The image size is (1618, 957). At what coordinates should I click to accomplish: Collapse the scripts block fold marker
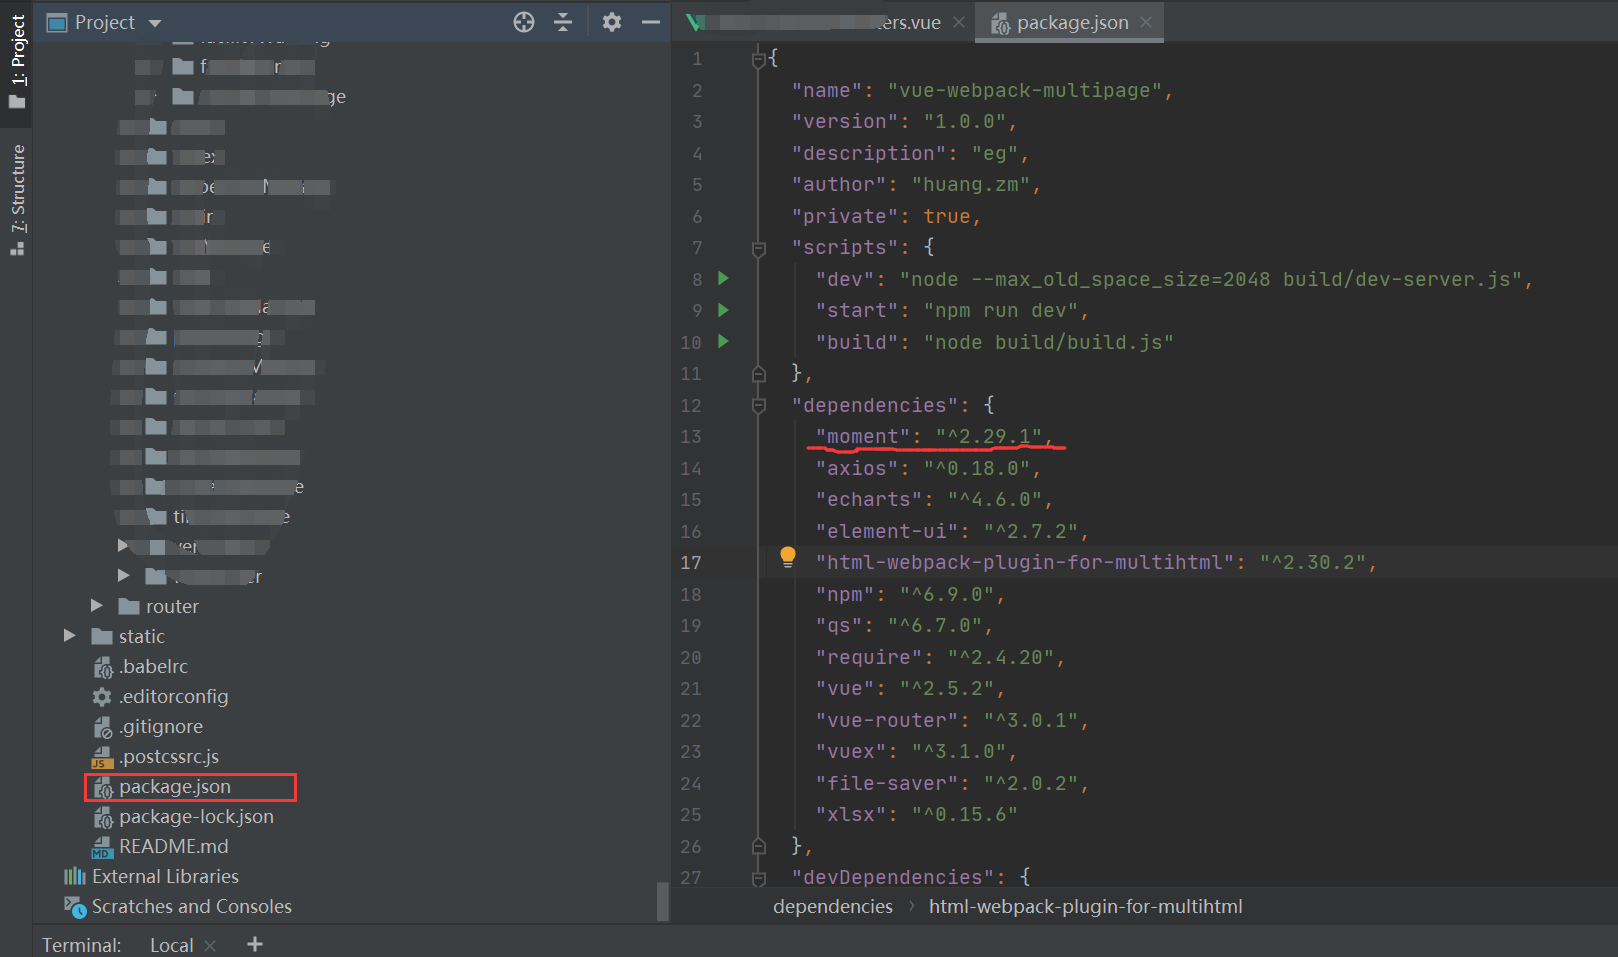point(758,248)
